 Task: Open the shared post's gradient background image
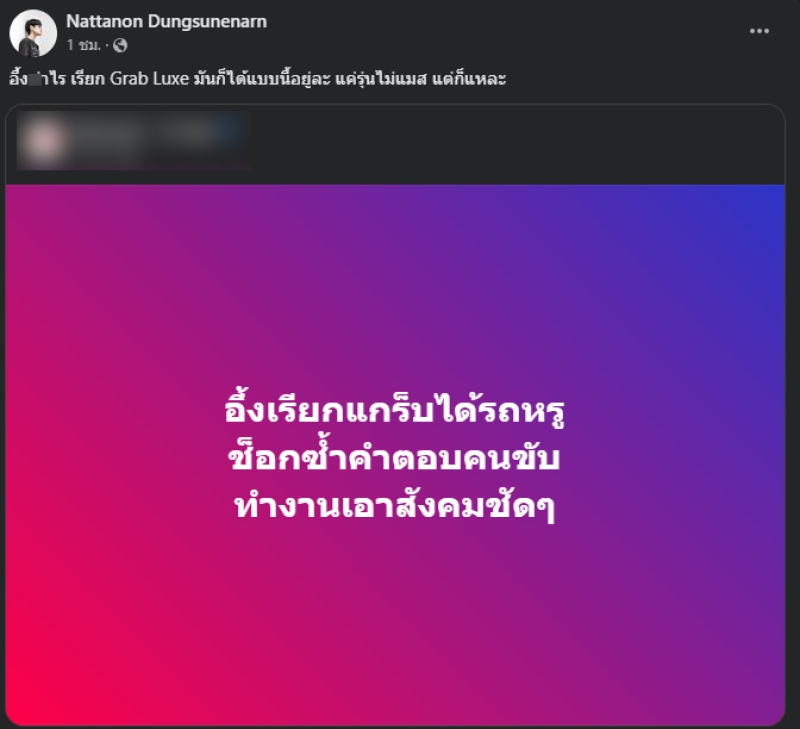(395, 455)
